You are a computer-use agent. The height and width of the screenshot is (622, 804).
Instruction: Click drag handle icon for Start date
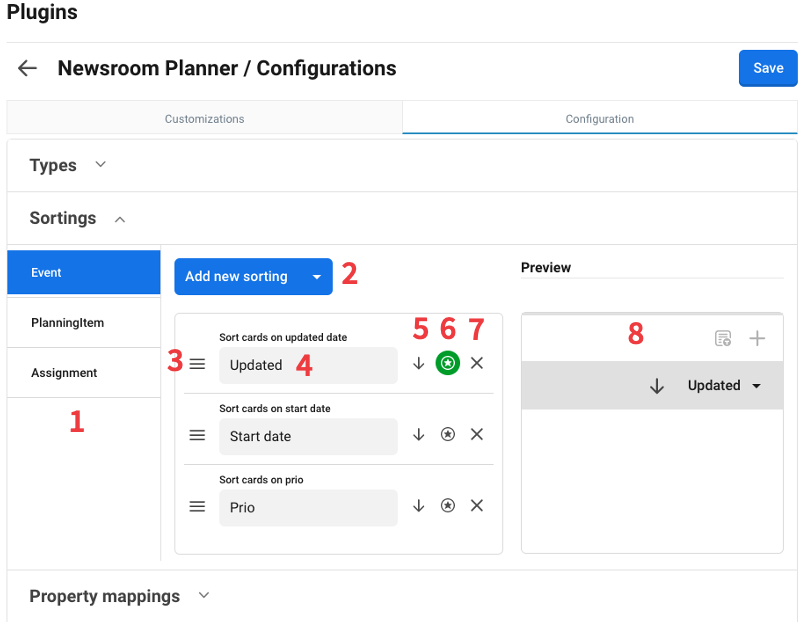(197, 436)
